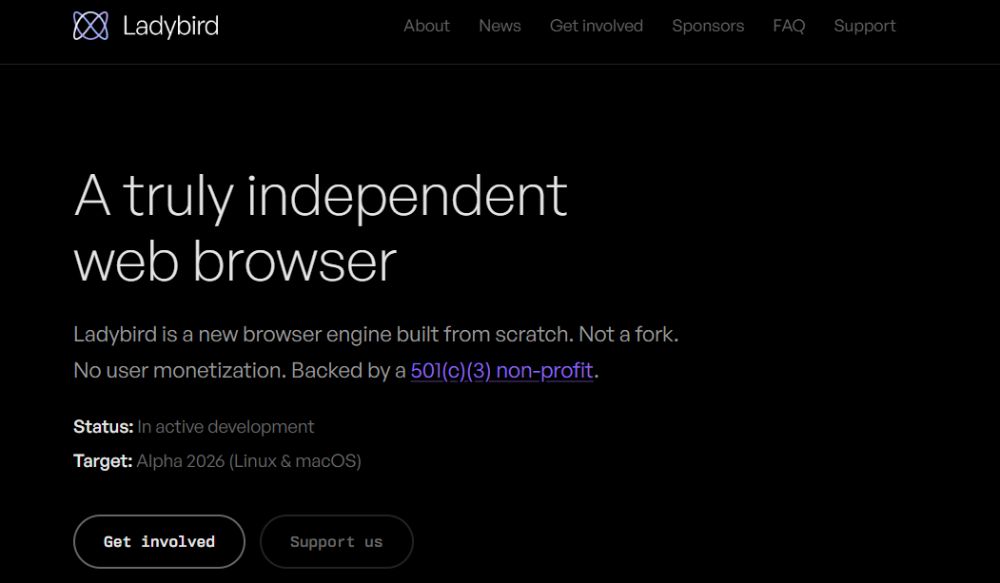Click the 'A truly independent' heading line

point(320,196)
